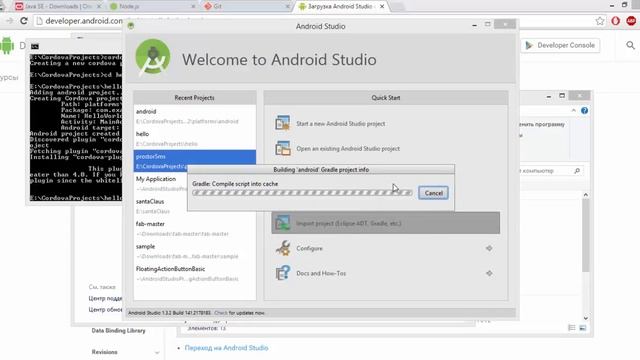Click the Adblock extension icon
640x360 pixels.
[631, 21]
